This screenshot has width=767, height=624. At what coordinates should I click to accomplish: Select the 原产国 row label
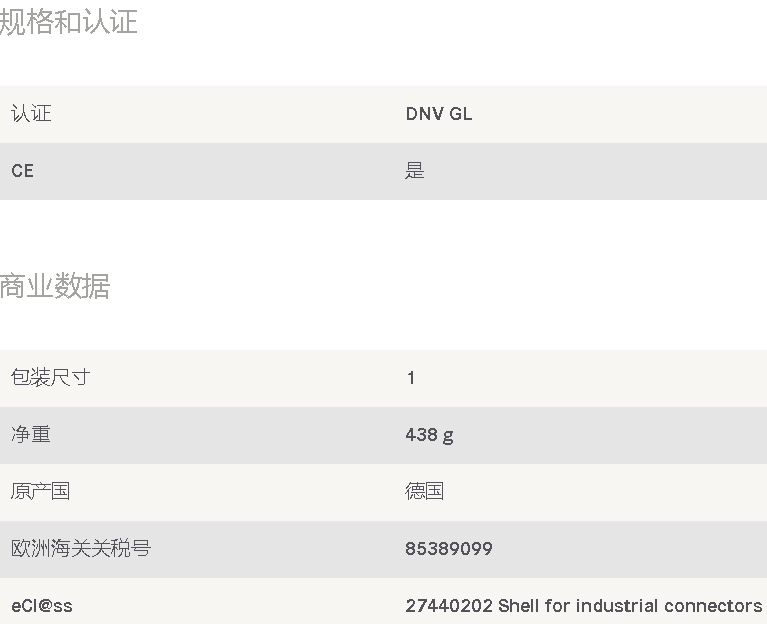point(41,491)
